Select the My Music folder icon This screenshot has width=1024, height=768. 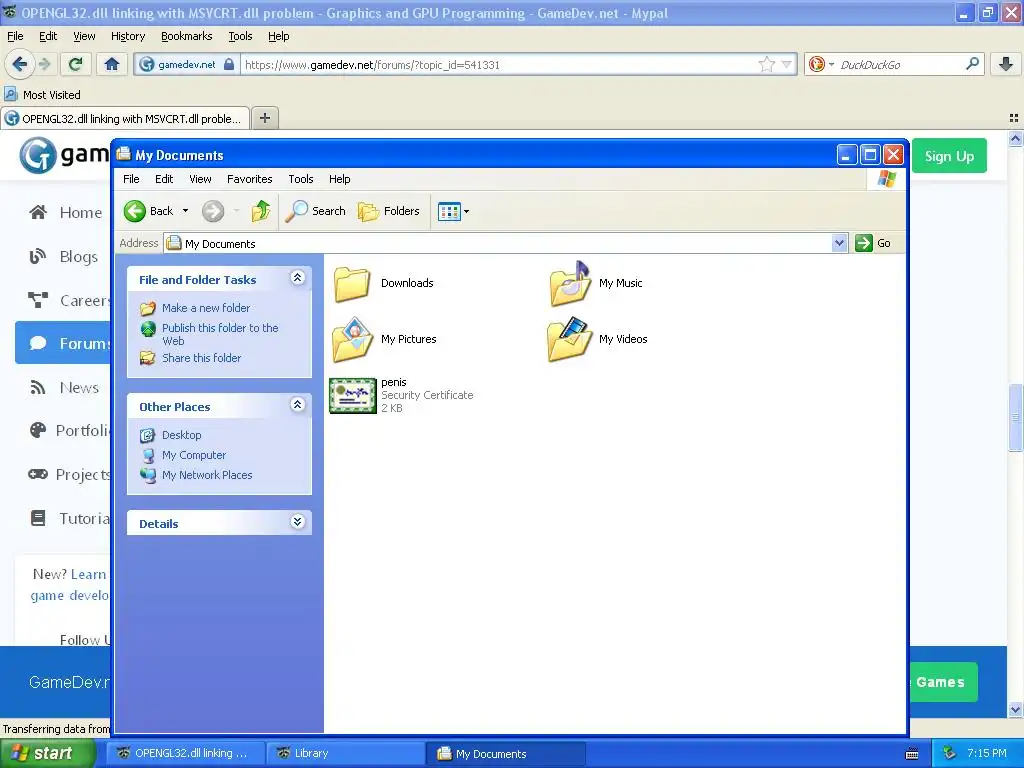570,284
